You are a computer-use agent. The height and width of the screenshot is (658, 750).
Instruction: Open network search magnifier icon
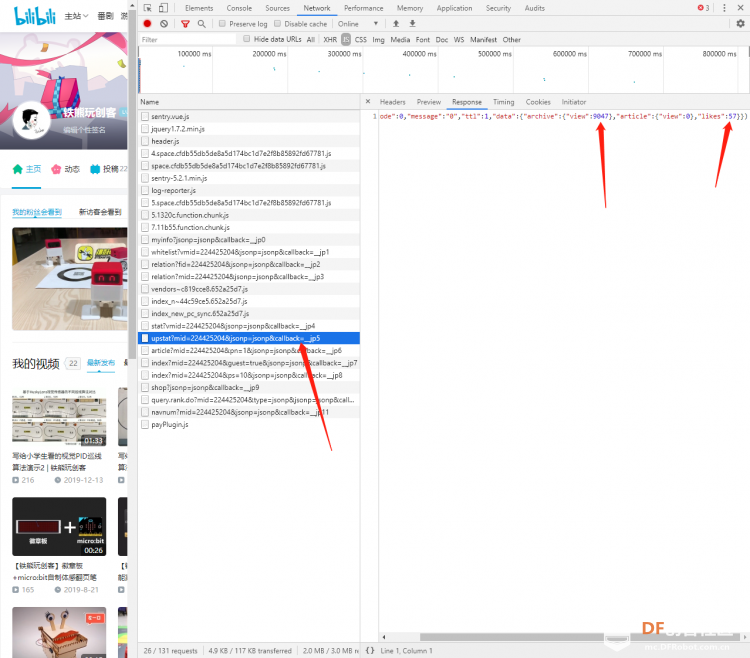202,23
